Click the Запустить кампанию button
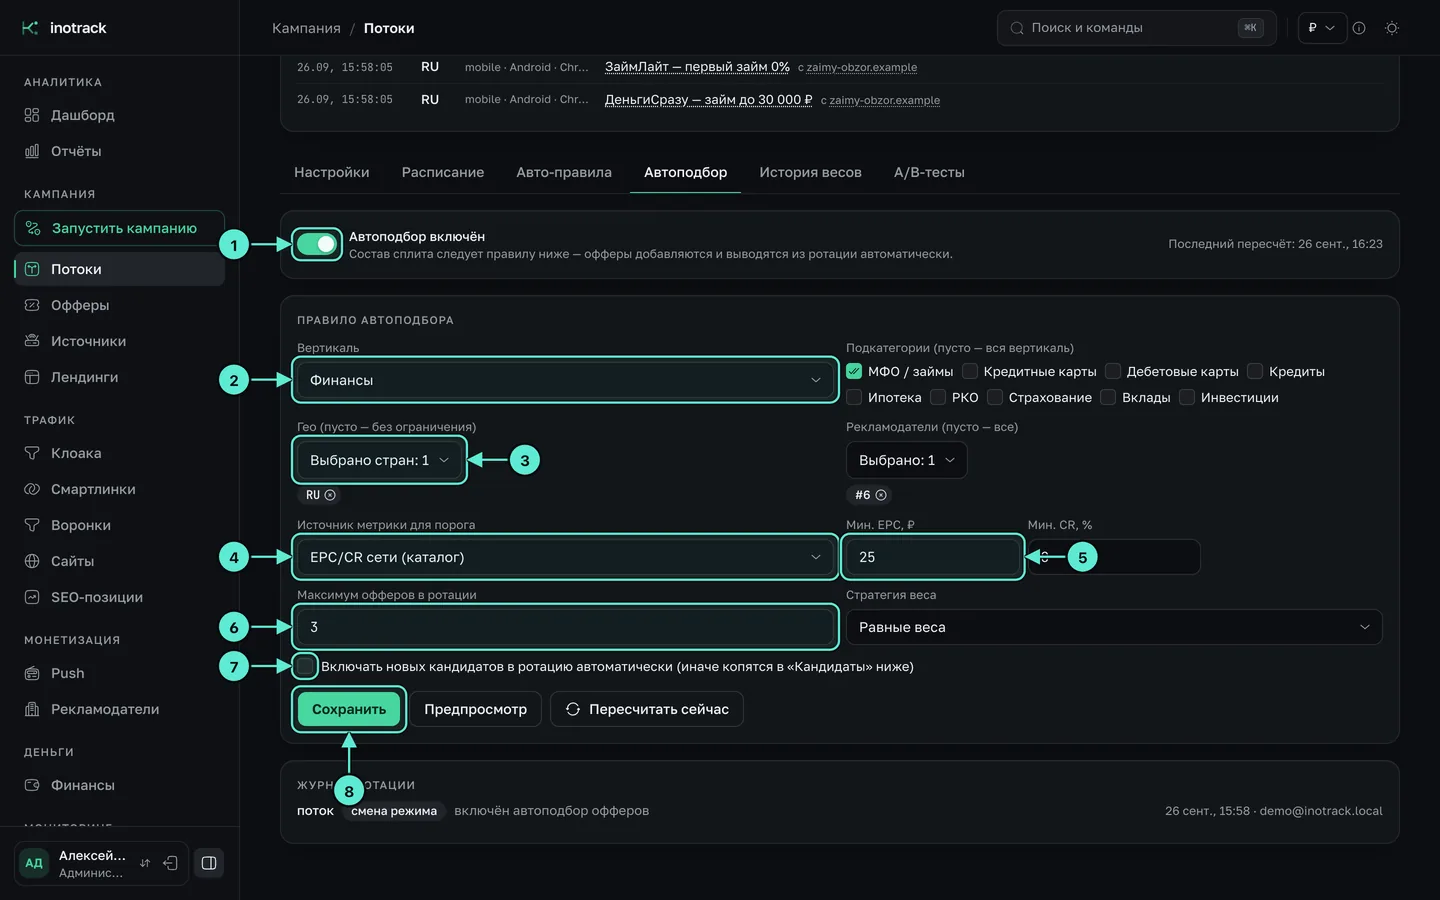The width and height of the screenshot is (1440, 900). coord(119,228)
